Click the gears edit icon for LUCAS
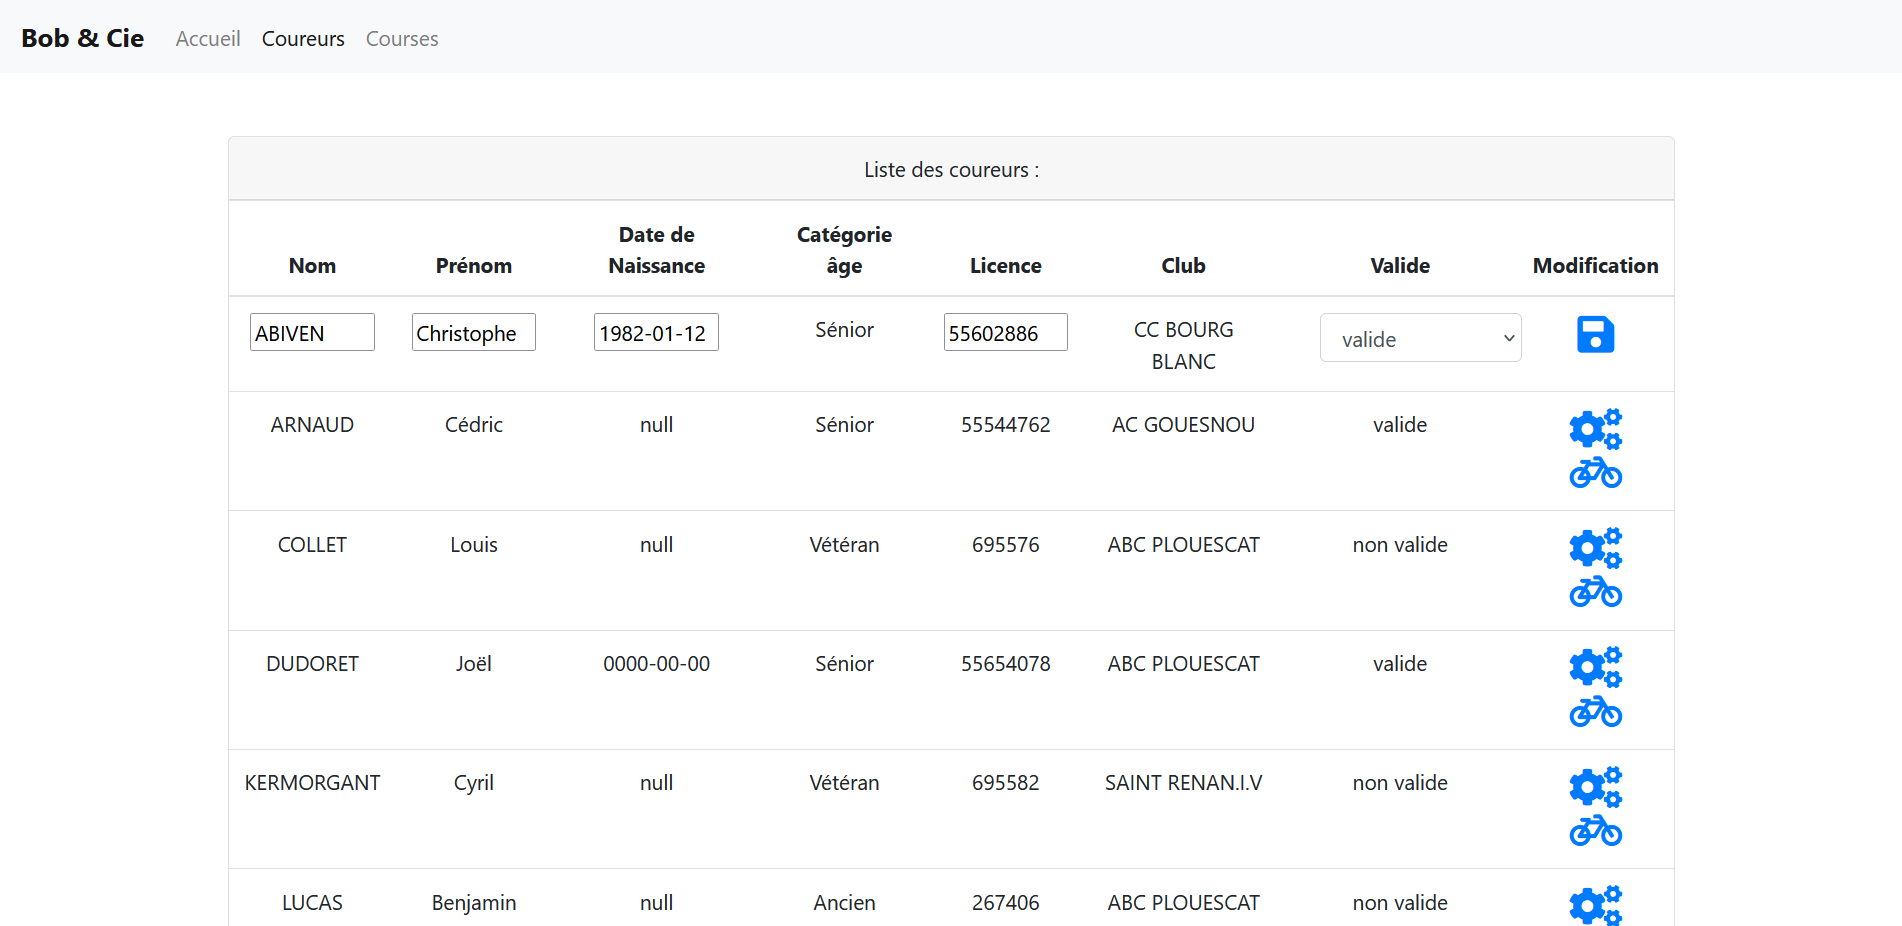The width and height of the screenshot is (1902, 926). (x=1595, y=905)
